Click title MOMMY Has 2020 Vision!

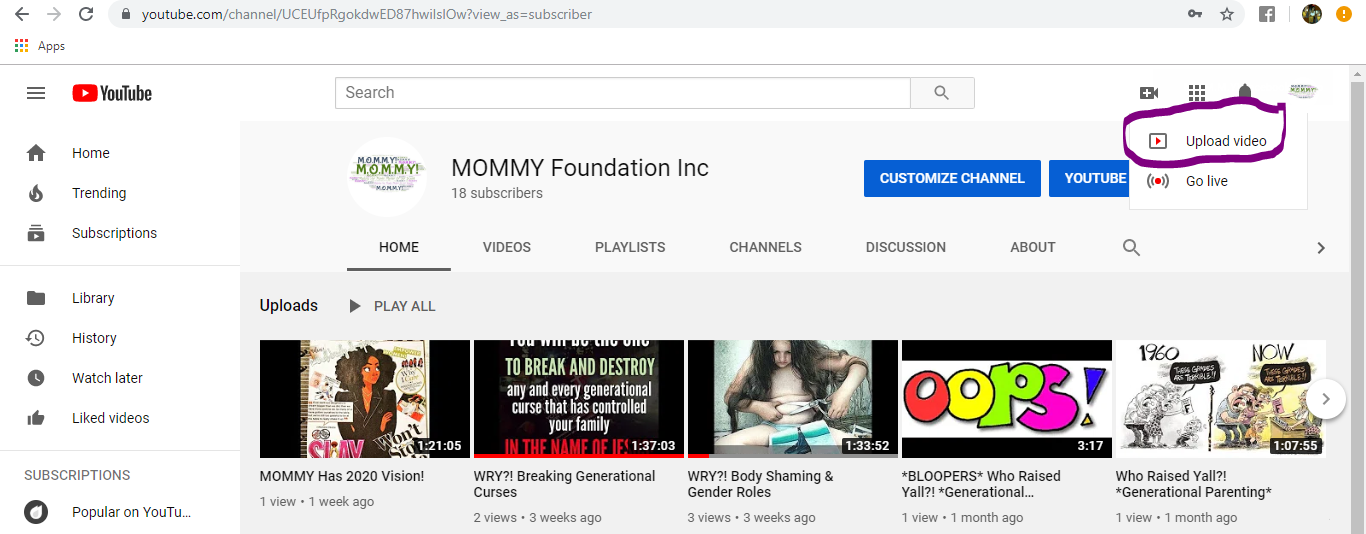[342, 476]
